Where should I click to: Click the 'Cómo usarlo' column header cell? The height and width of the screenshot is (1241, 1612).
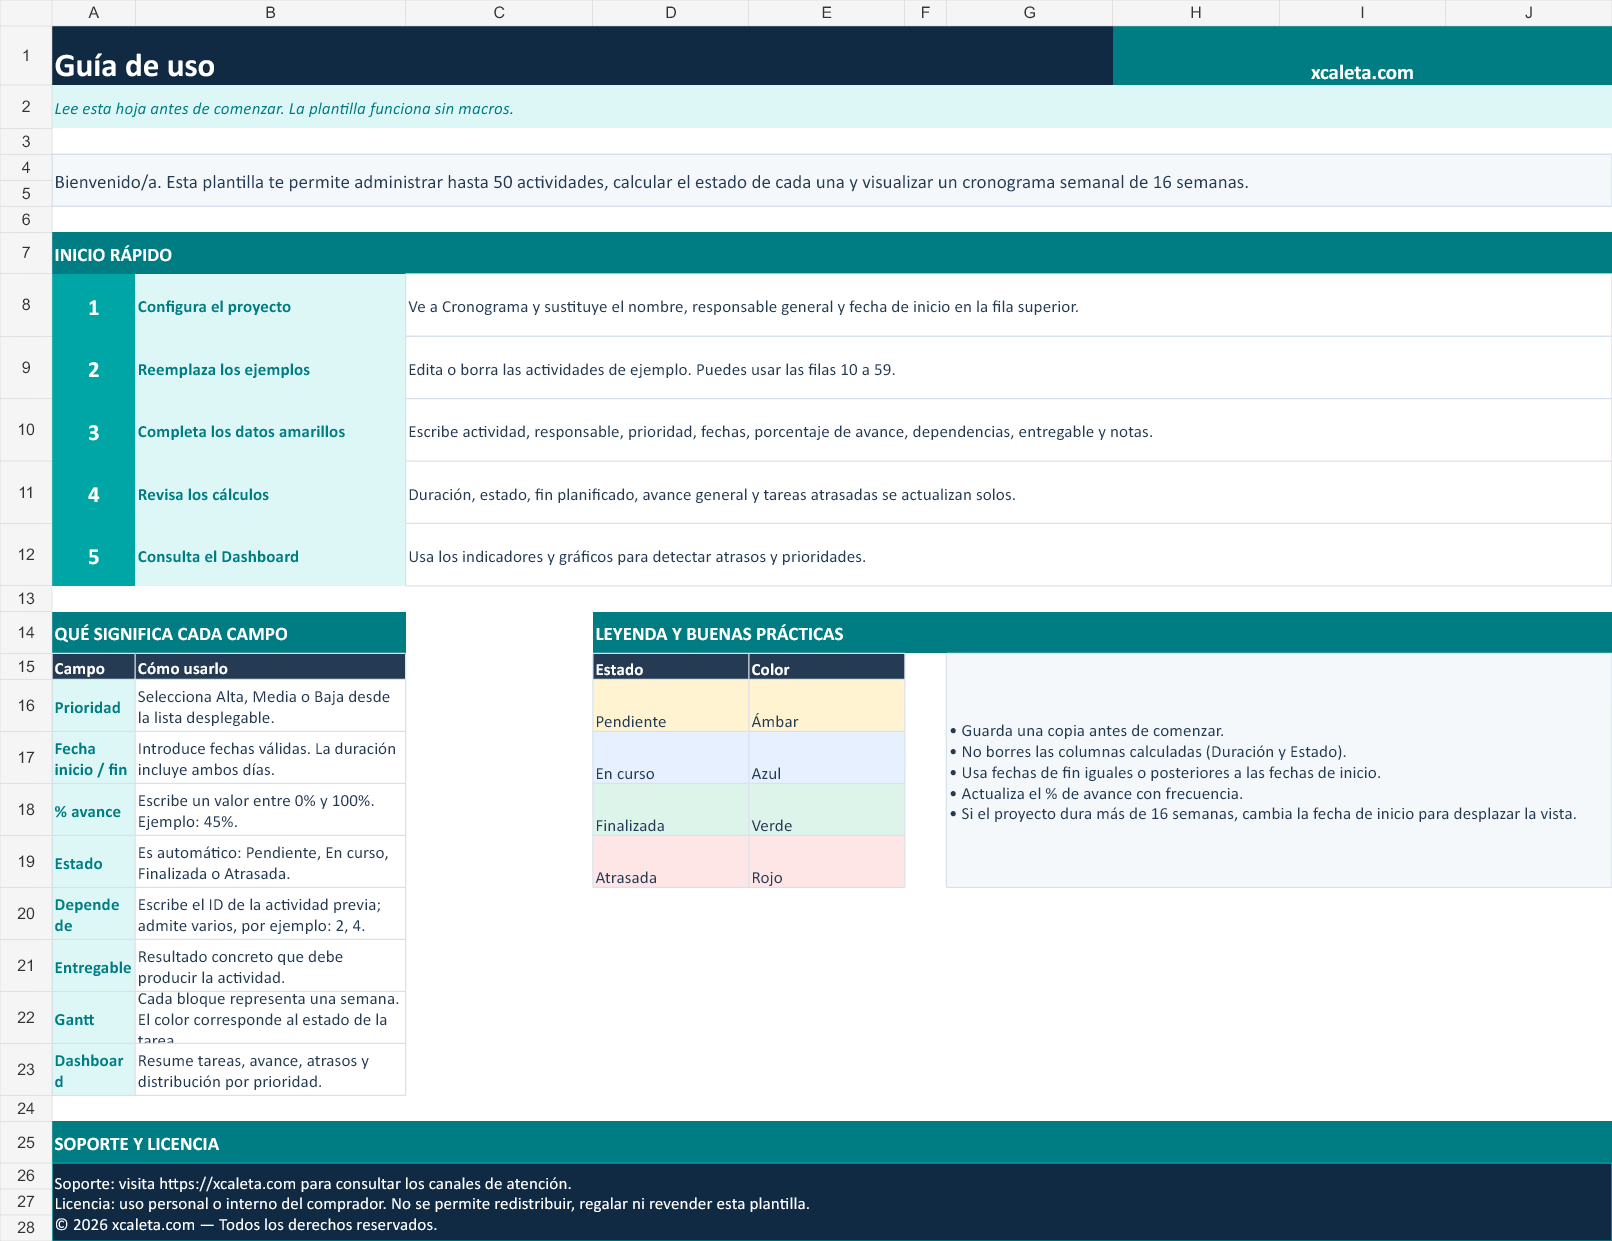click(x=270, y=667)
